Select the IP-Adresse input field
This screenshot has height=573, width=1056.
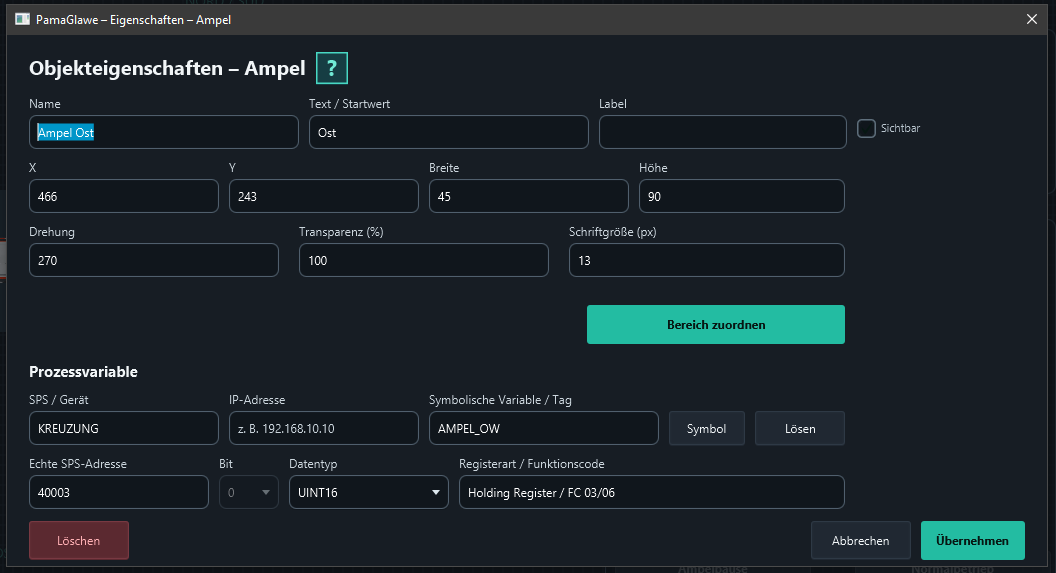click(323, 428)
